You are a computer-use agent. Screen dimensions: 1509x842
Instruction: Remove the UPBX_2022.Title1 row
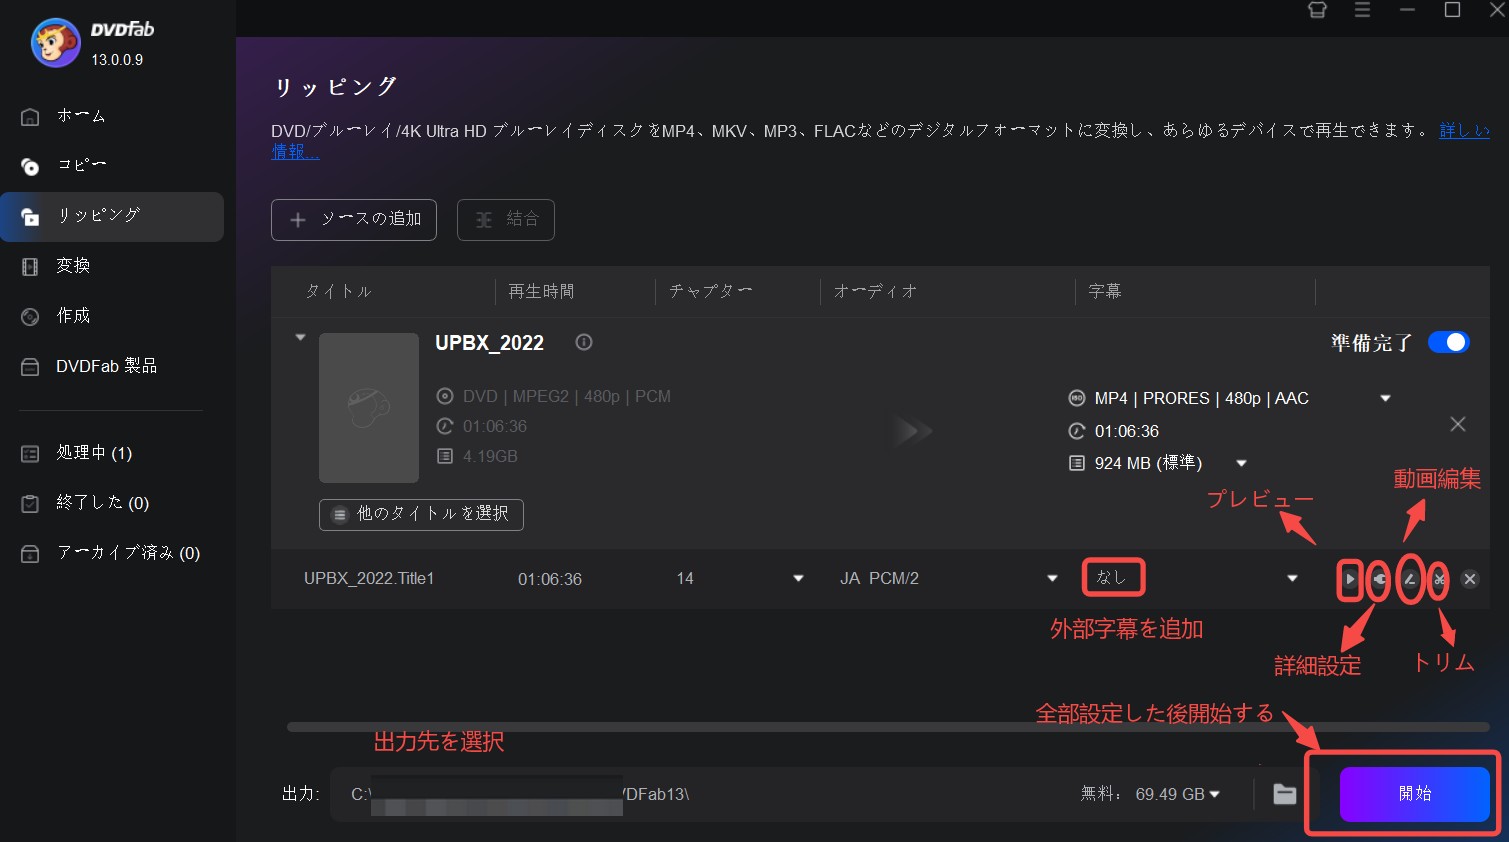[x=1470, y=579]
